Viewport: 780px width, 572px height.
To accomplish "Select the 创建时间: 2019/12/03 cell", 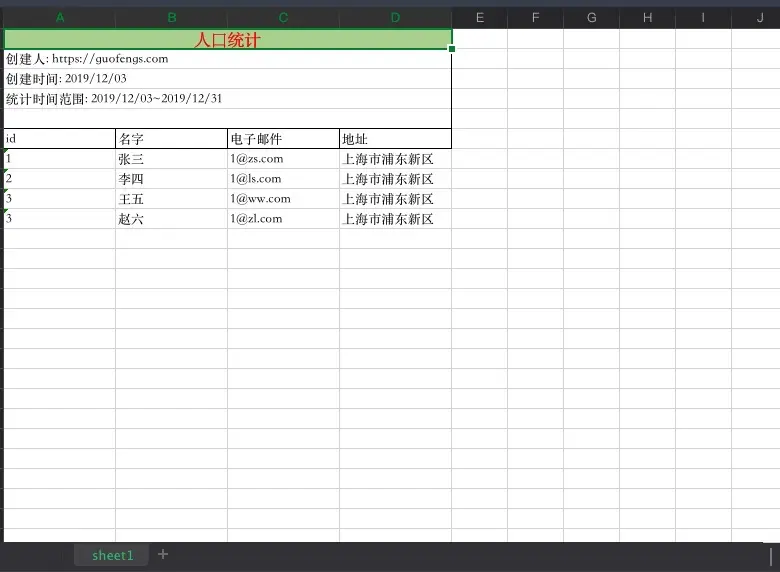I will tap(228, 79).
